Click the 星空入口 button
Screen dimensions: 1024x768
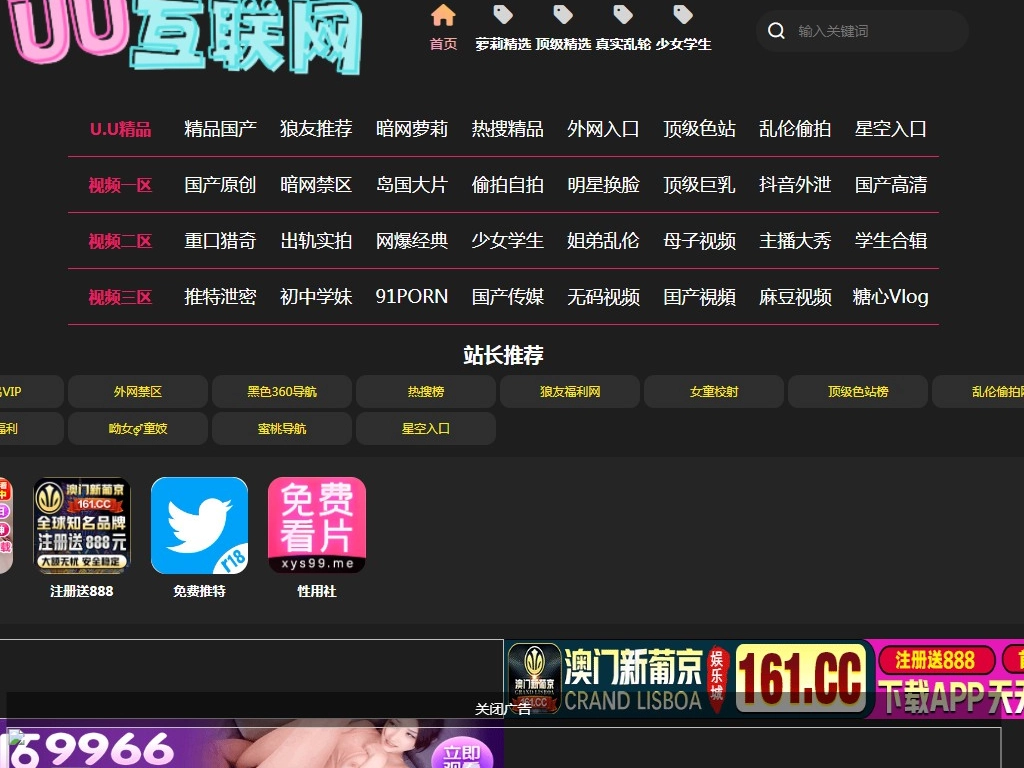(426, 427)
